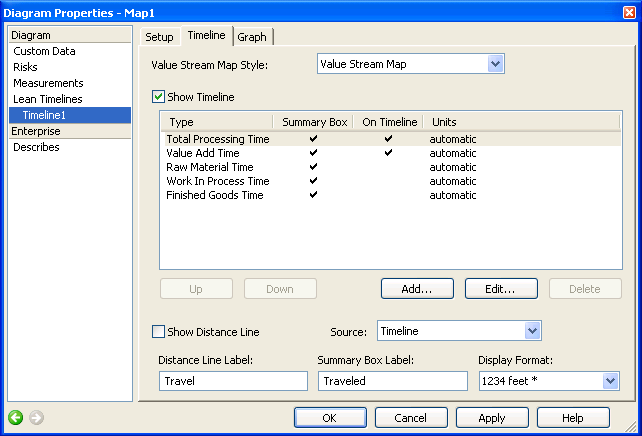Click the green back arrow icon
642x436 pixels.
(x=16, y=417)
